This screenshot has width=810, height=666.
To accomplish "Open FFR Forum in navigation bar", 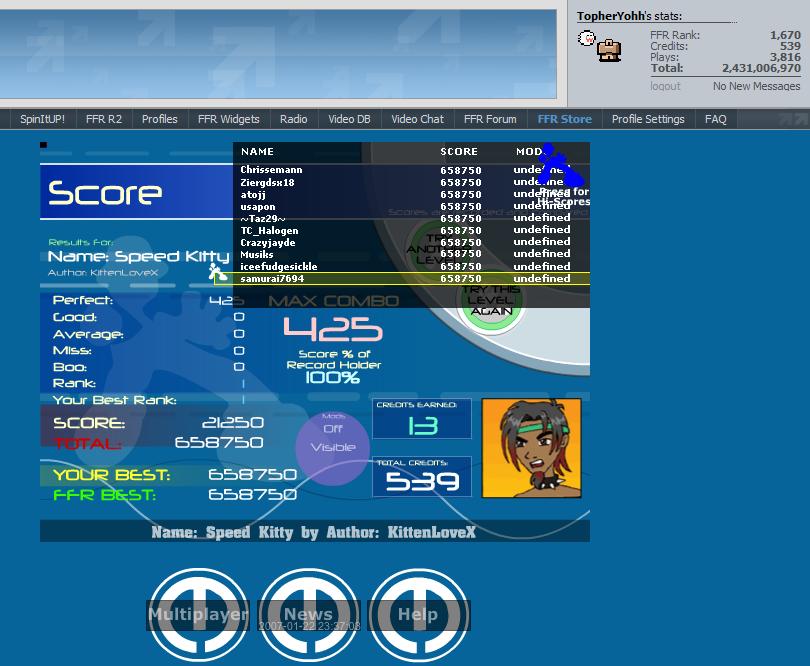I will (490, 119).
